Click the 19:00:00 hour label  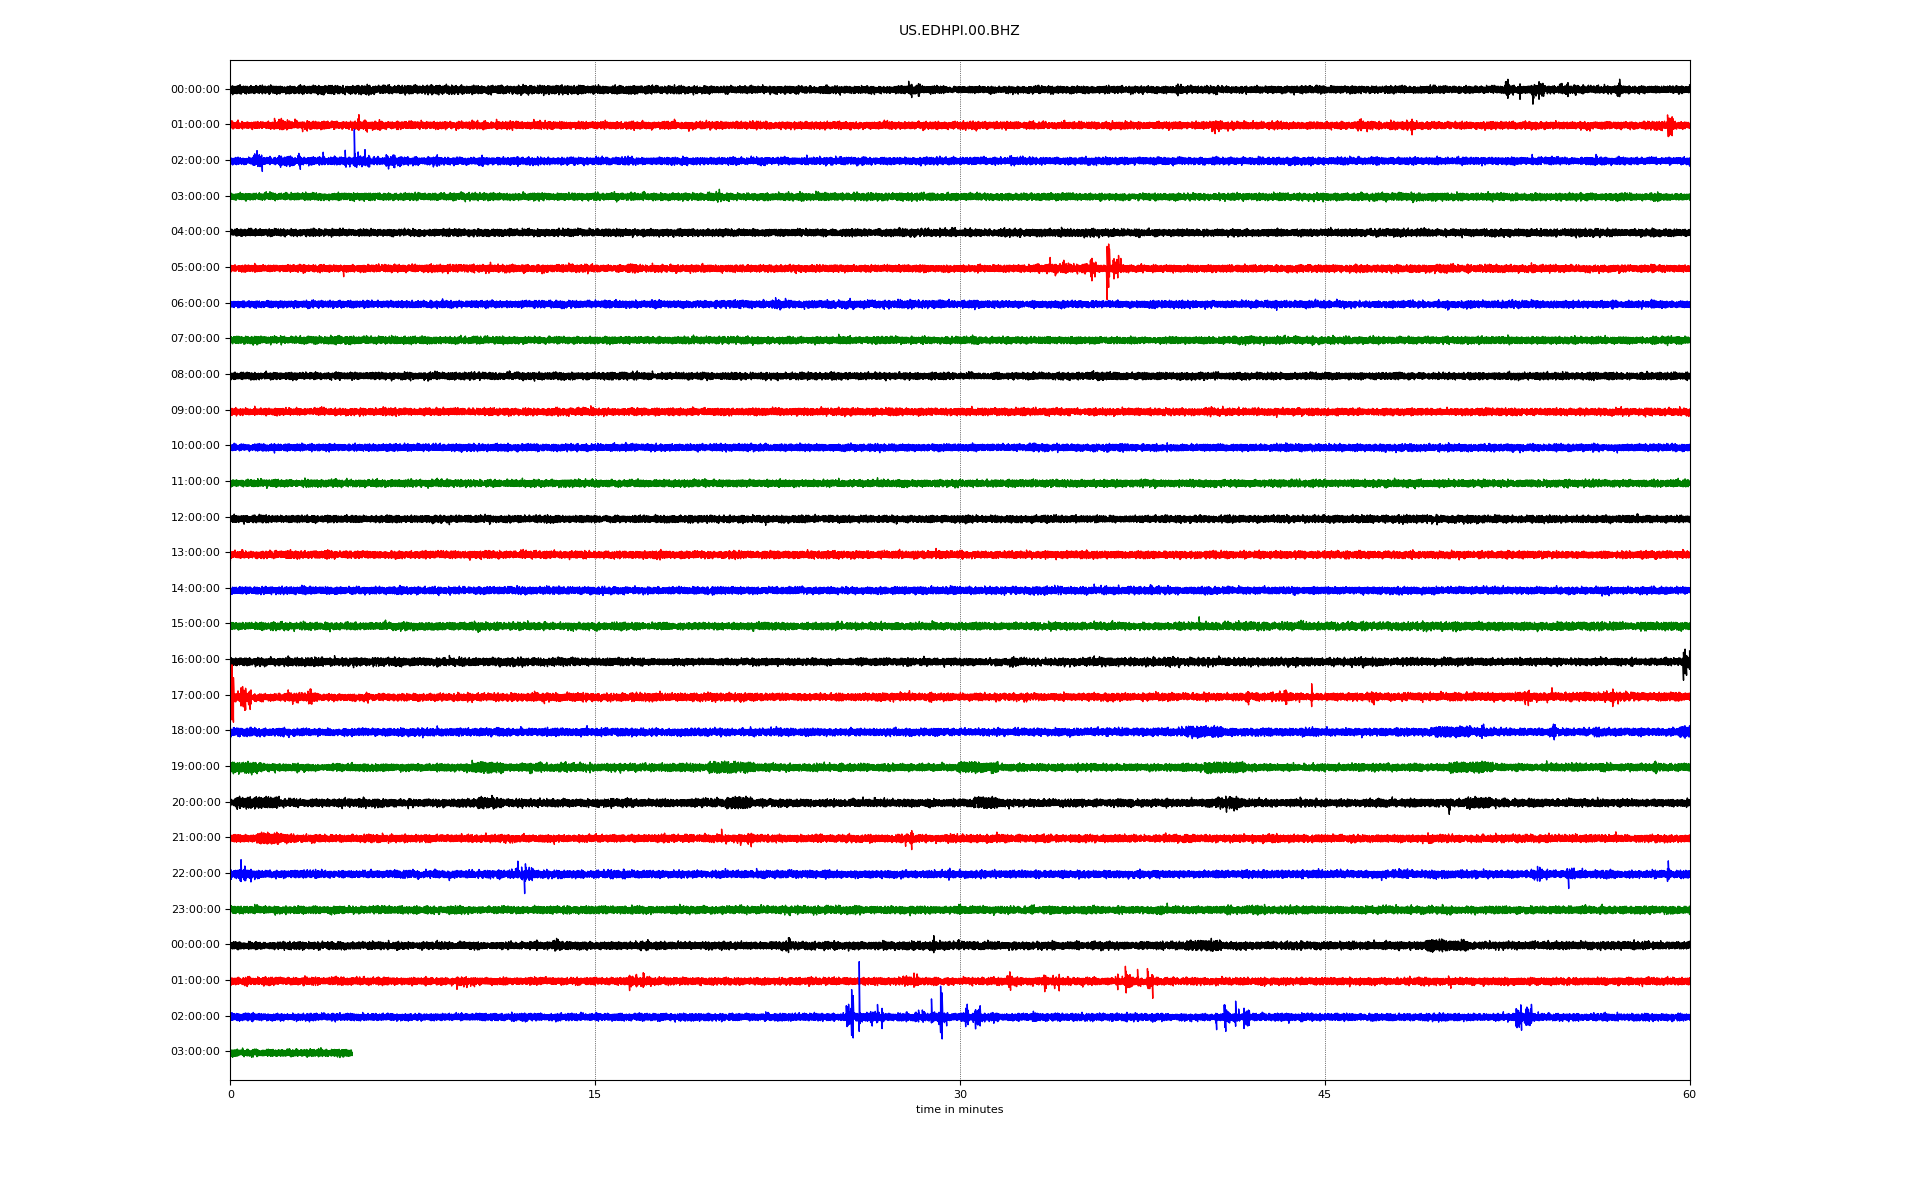(195, 767)
